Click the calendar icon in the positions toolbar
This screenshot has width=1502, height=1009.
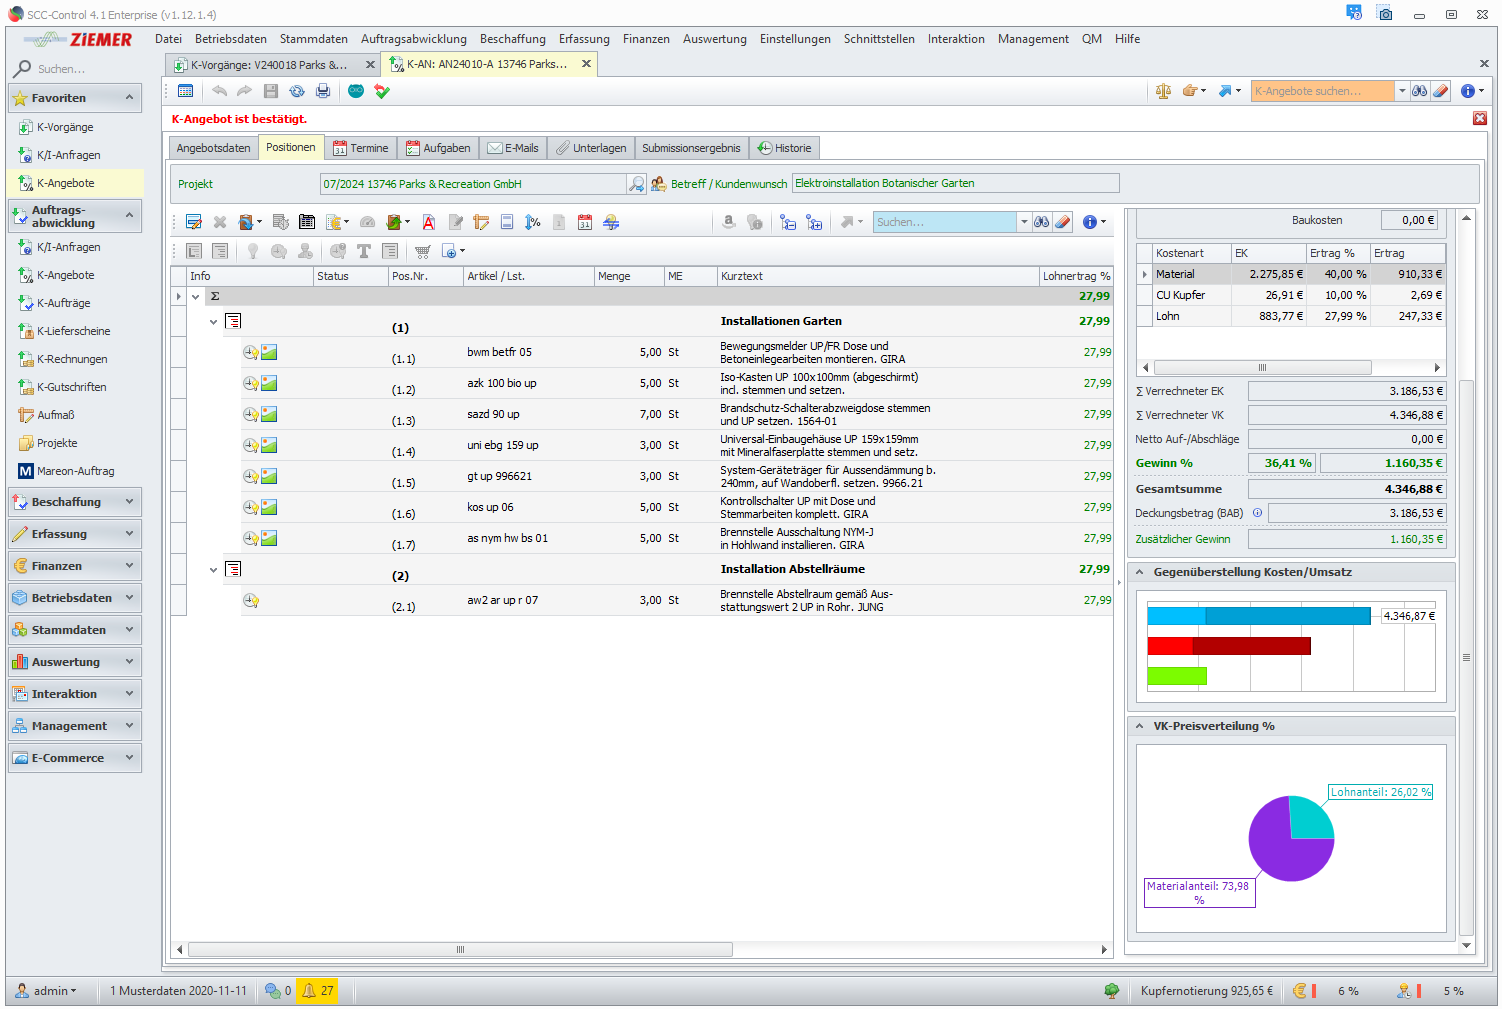point(585,222)
